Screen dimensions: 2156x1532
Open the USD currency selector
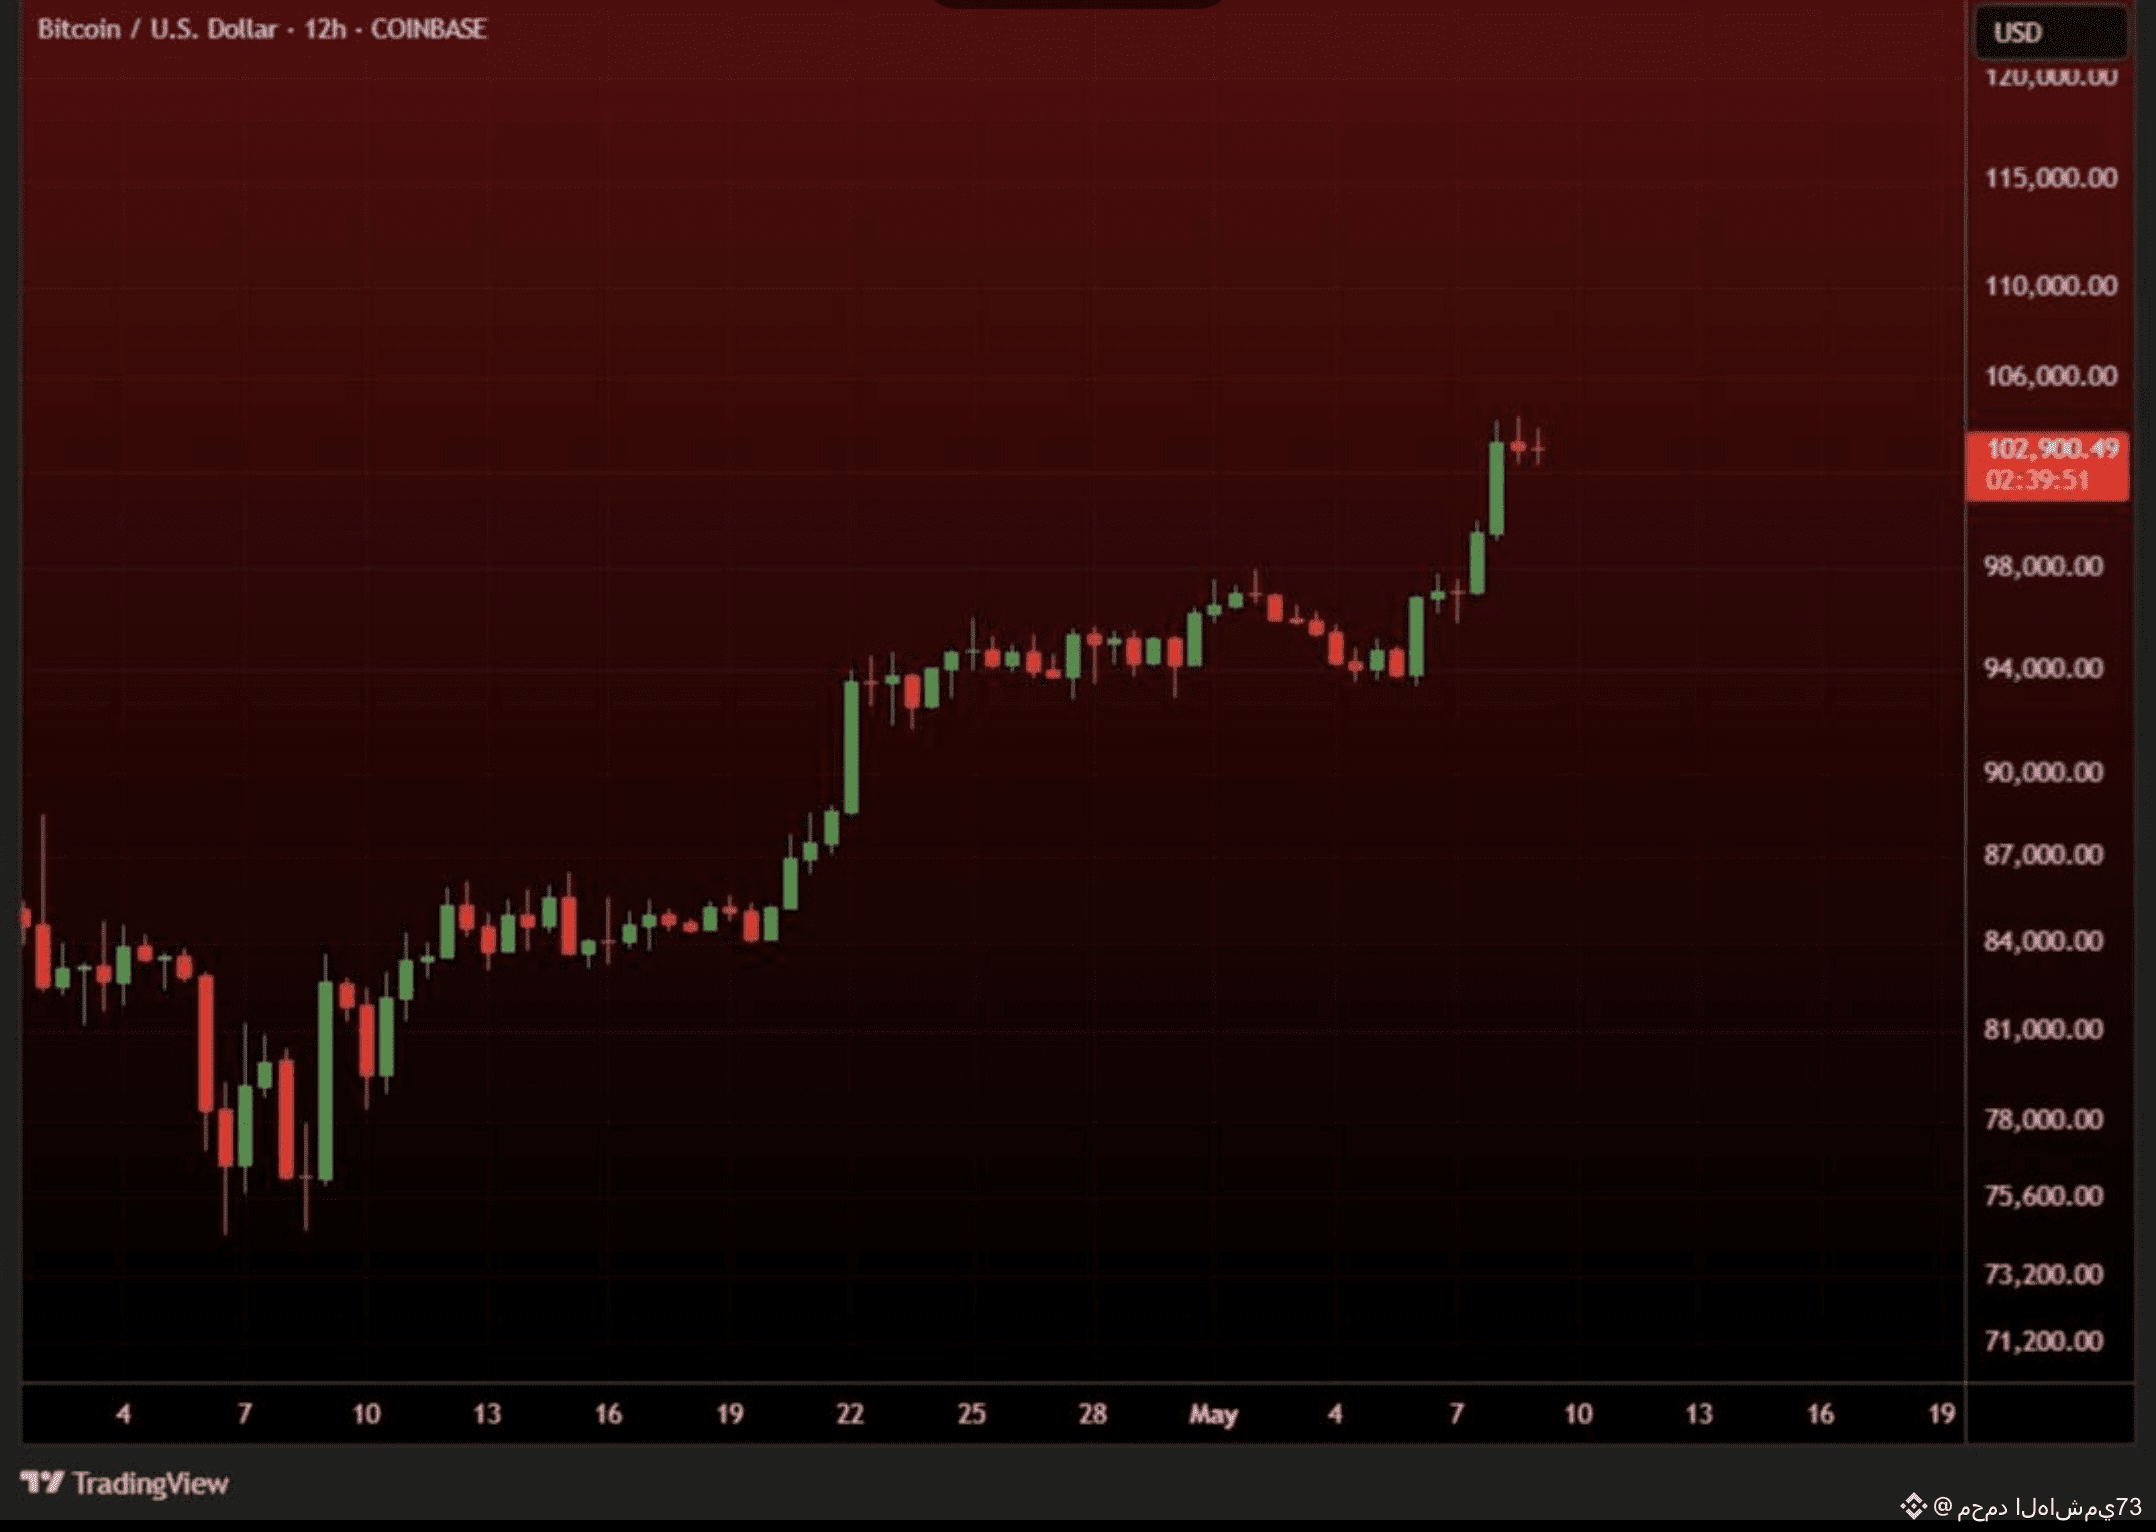tap(2050, 33)
